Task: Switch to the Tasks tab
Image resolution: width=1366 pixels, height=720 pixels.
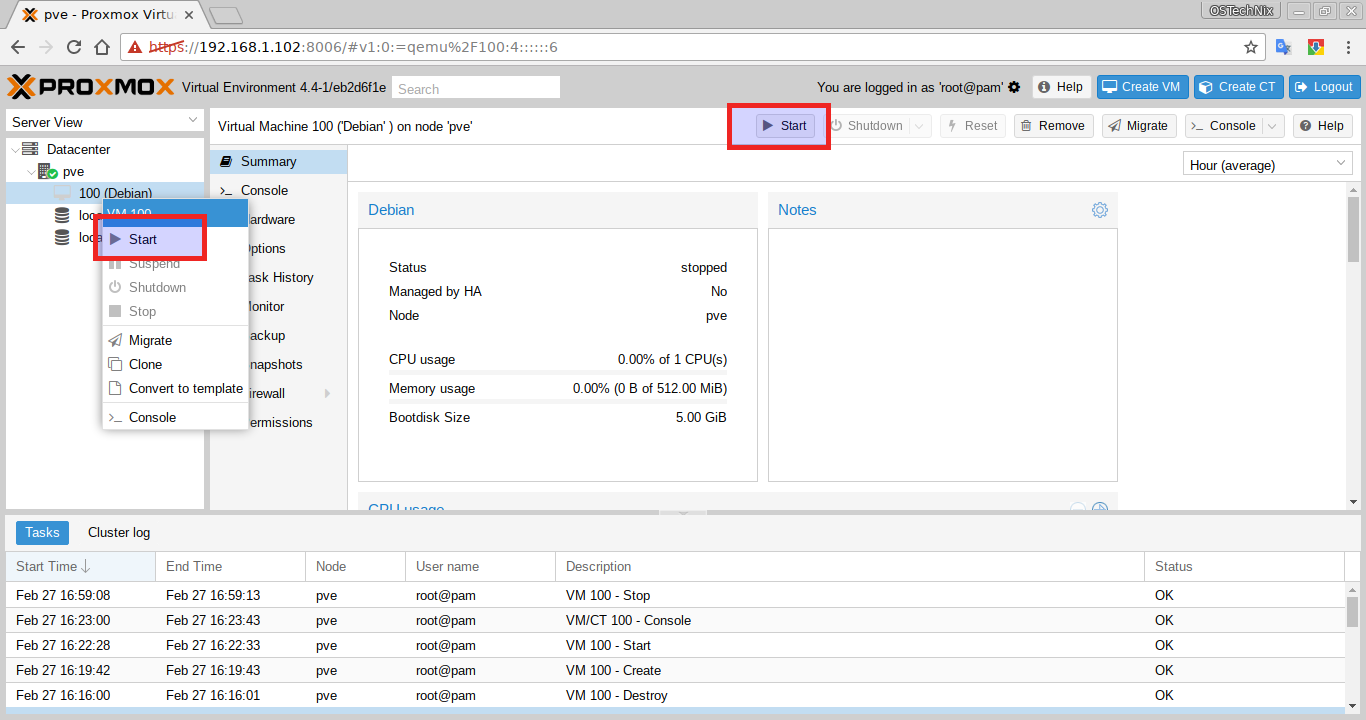Action: pyautogui.click(x=42, y=533)
